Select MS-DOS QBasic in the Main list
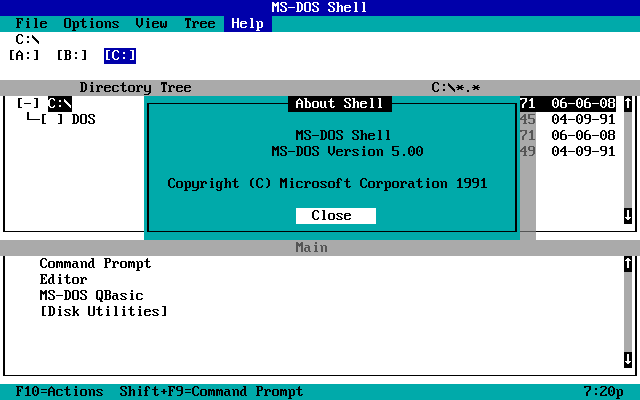The height and width of the screenshot is (400, 640). (x=91, y=295)
